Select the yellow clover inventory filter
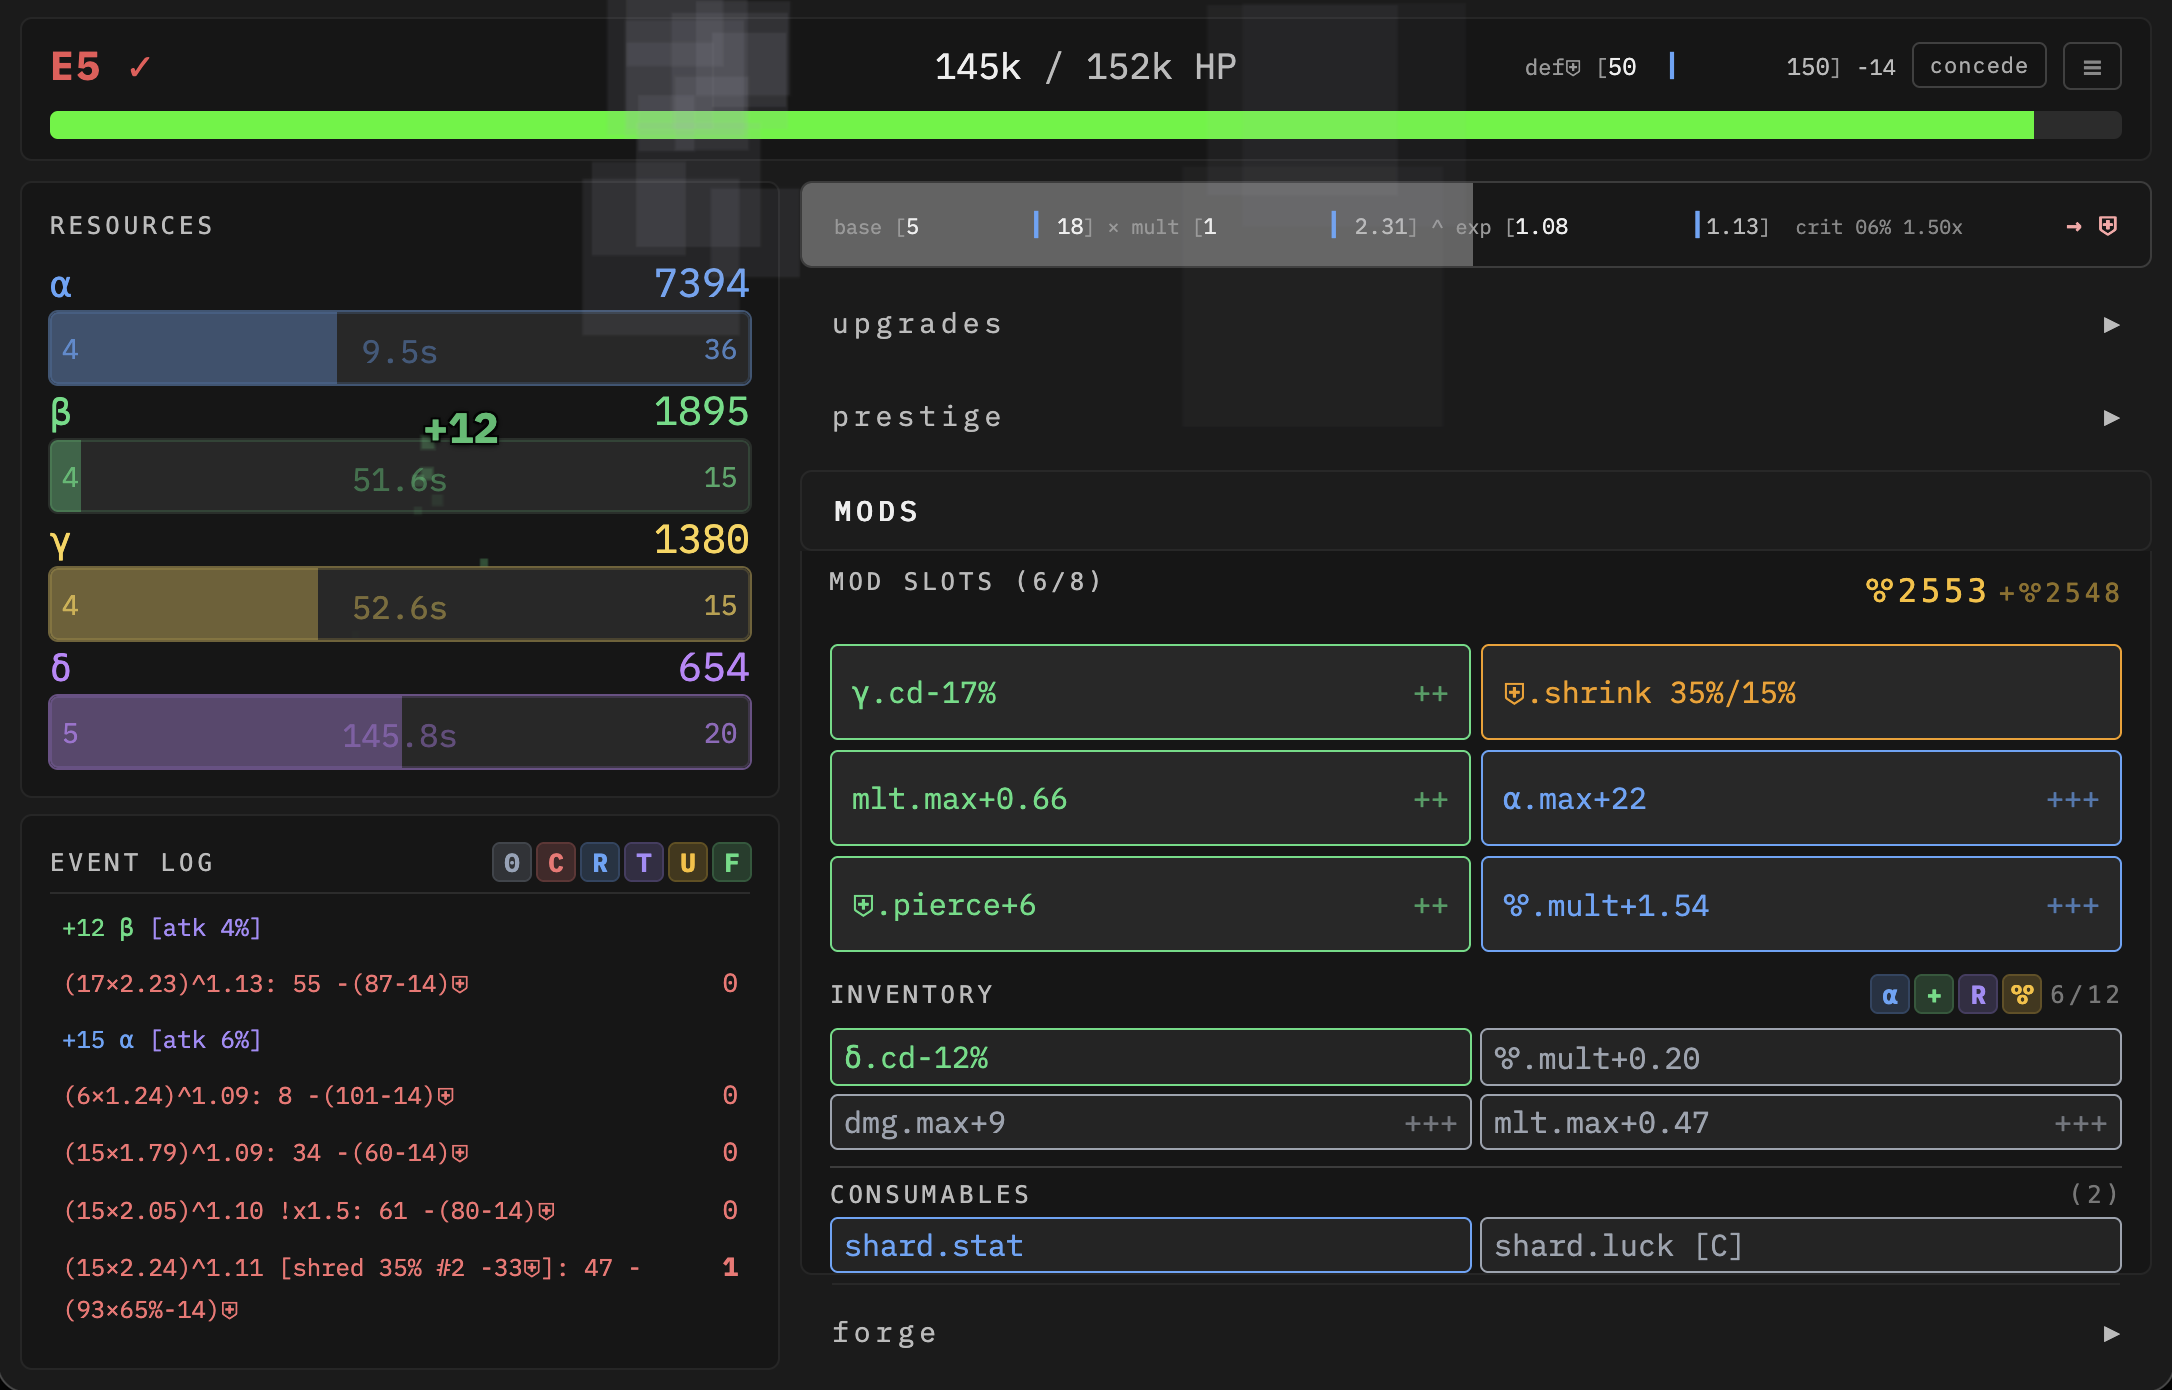 (x=2021, y=995)
